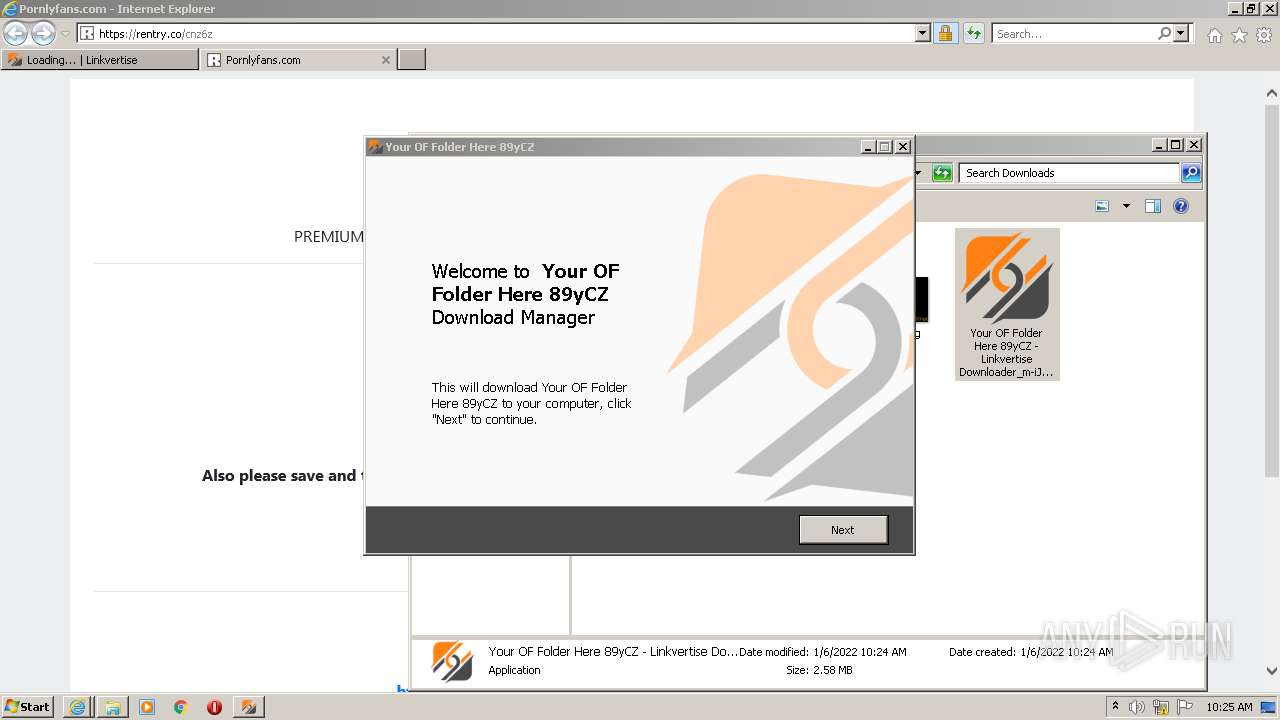Open Opera taskbar icon
The height and width of the screenshot is (720, 1280).
pyautogui.click(x=214, y=707)
